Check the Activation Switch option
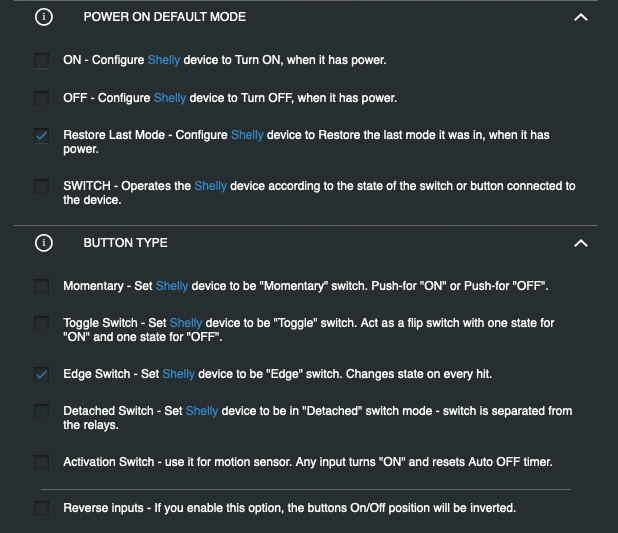Screen dimensions: 618x533 tap(41, 462)
